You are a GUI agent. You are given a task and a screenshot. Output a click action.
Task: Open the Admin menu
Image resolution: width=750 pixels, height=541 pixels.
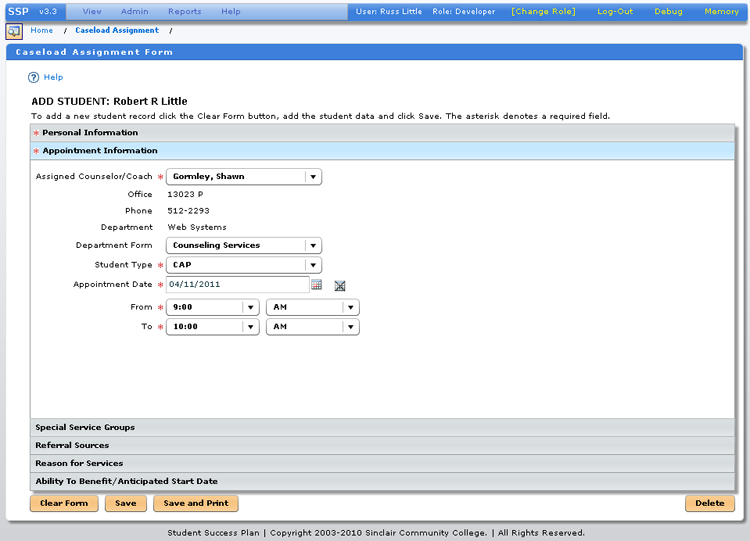[x=134, y=12]
